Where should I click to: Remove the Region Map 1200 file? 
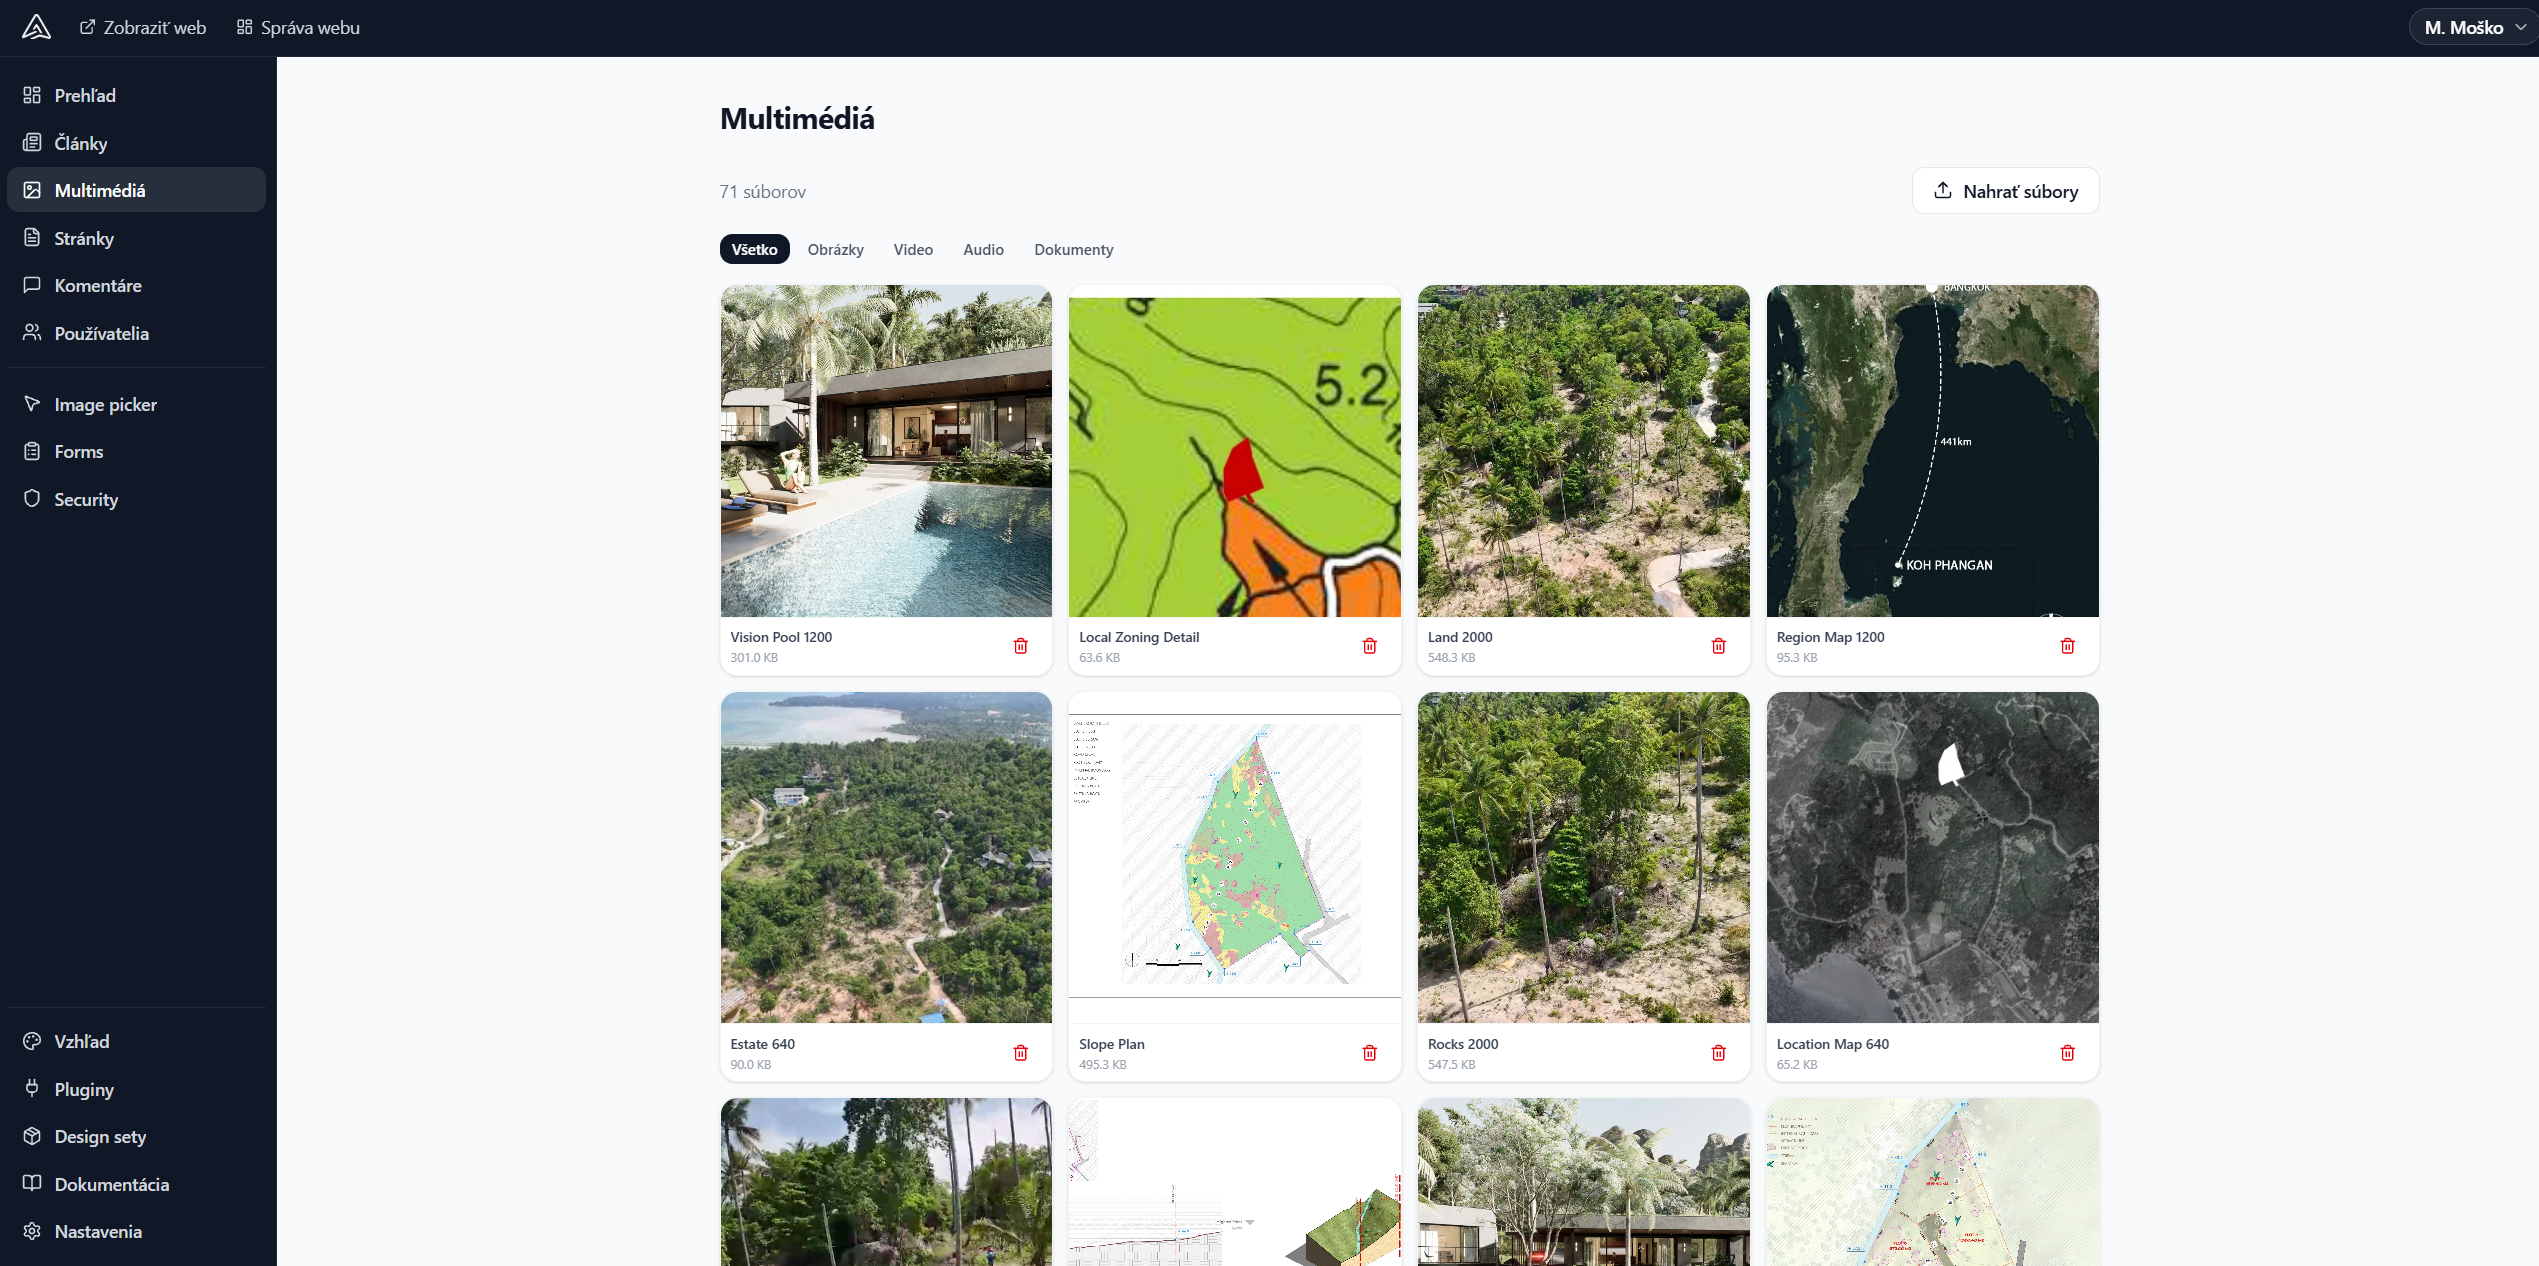point(2067,646)
